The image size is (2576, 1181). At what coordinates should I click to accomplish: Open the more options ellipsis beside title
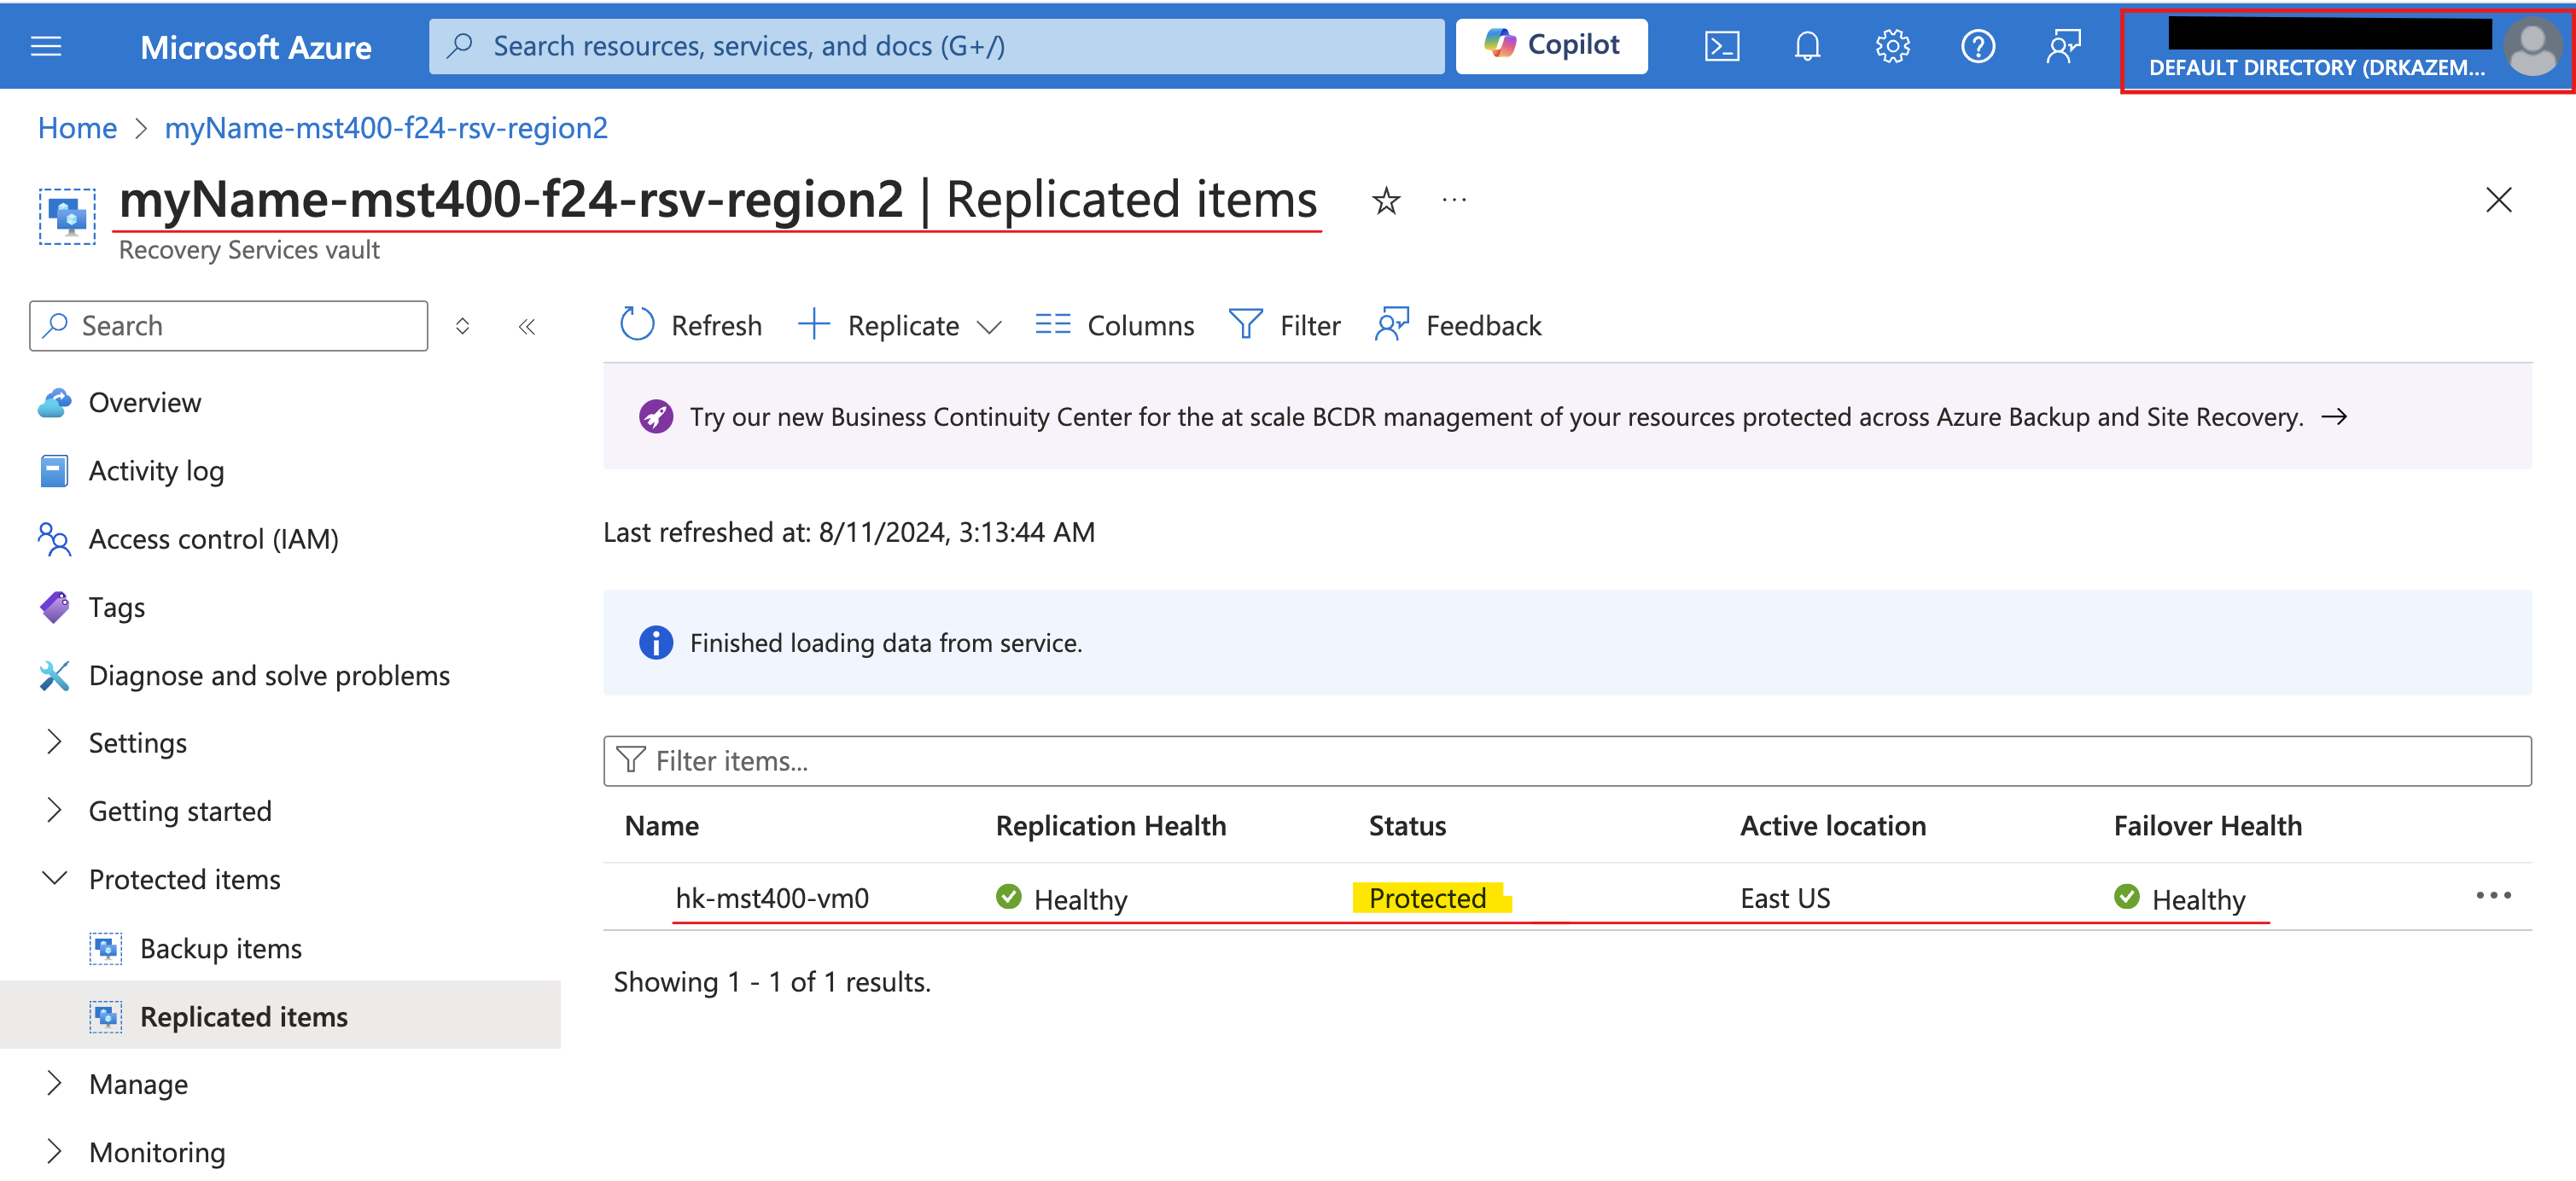pyautogui.click(x=1454, y=200)
